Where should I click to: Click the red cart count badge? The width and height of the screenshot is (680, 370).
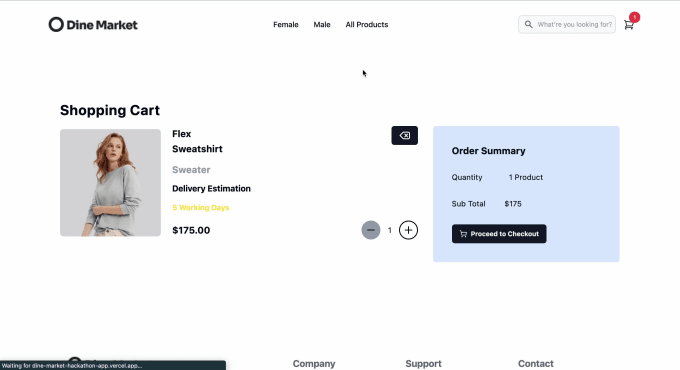click(x=634, y=17)
